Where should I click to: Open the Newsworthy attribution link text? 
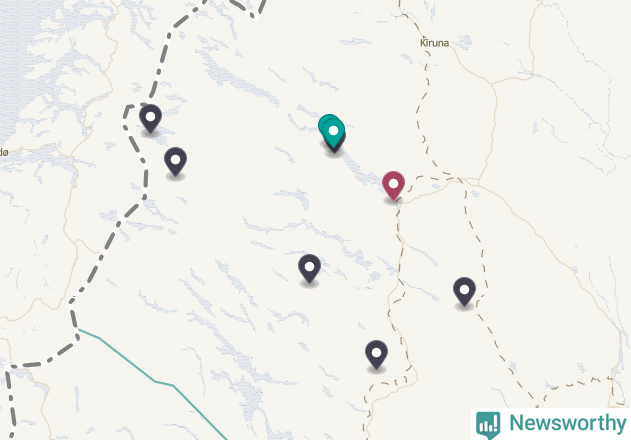coord(567,423)
